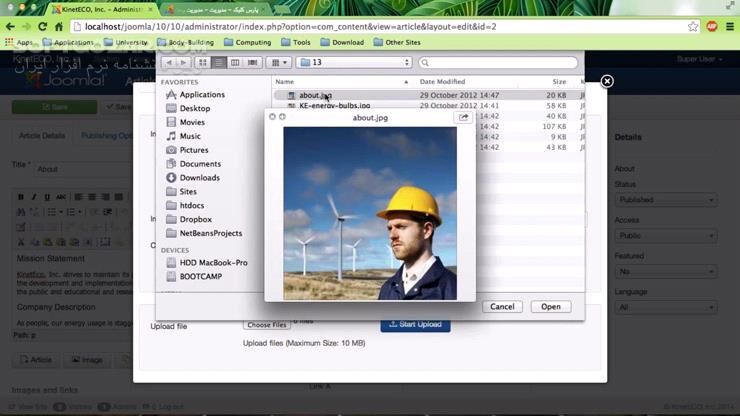Cancel the file selection dialog

point(502,307)
